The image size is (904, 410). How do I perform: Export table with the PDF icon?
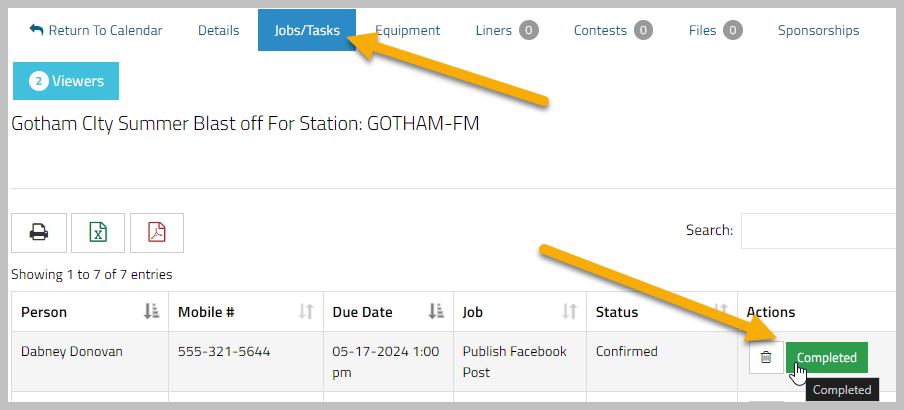[x=157, y=233]
